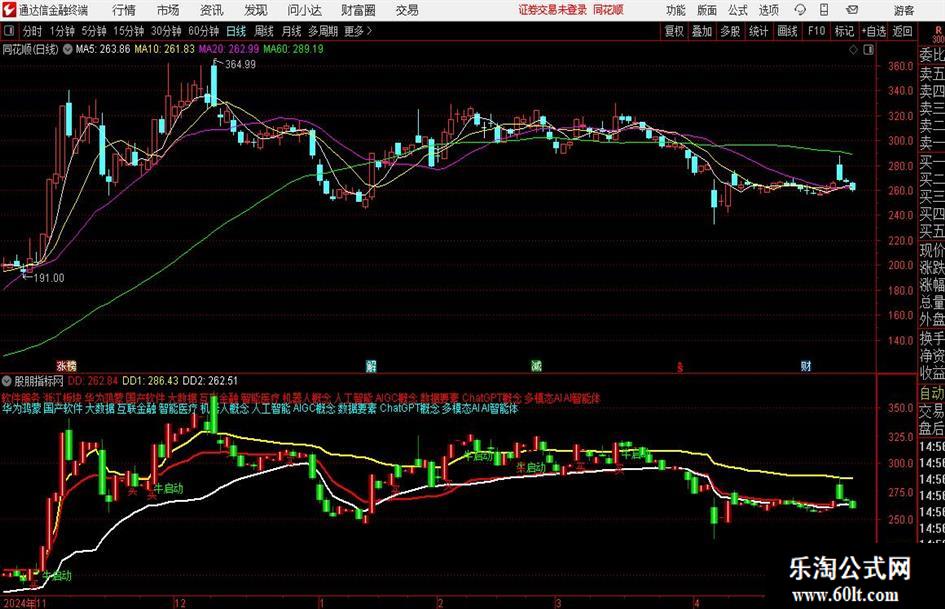Click the 涨榜 marker on chart bottom

pos(67,366)
